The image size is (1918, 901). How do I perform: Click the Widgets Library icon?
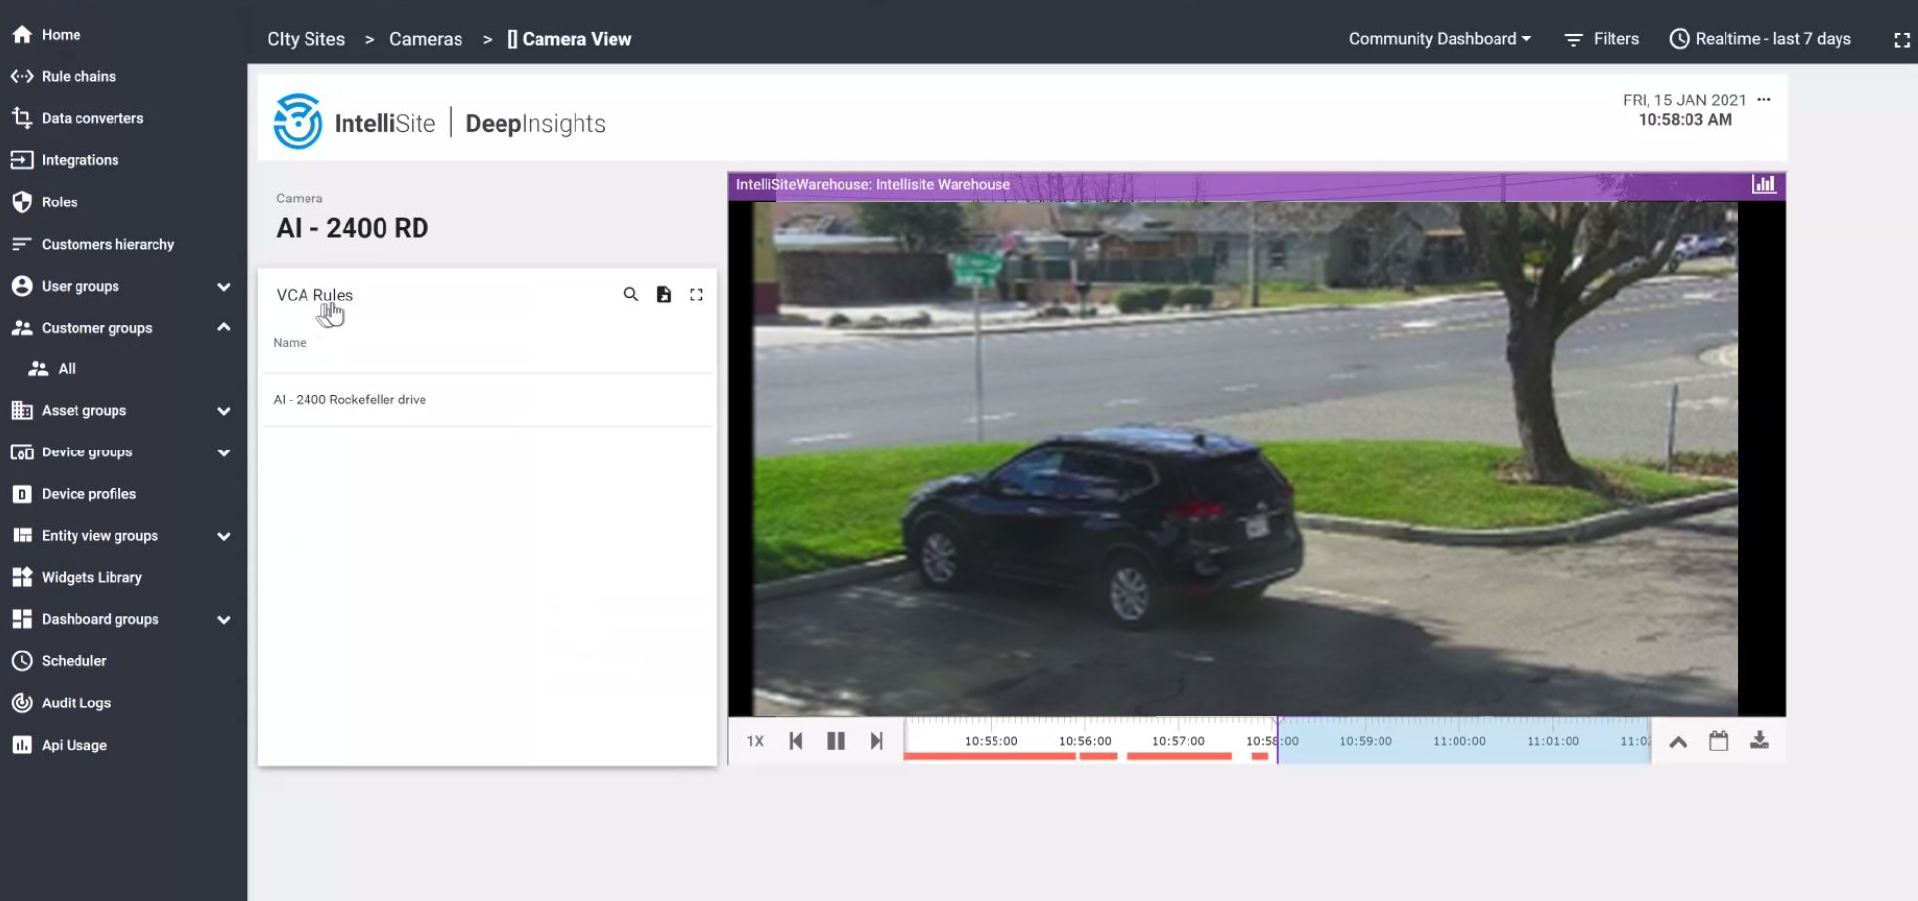pyautogui.click(x=22, y=577)
